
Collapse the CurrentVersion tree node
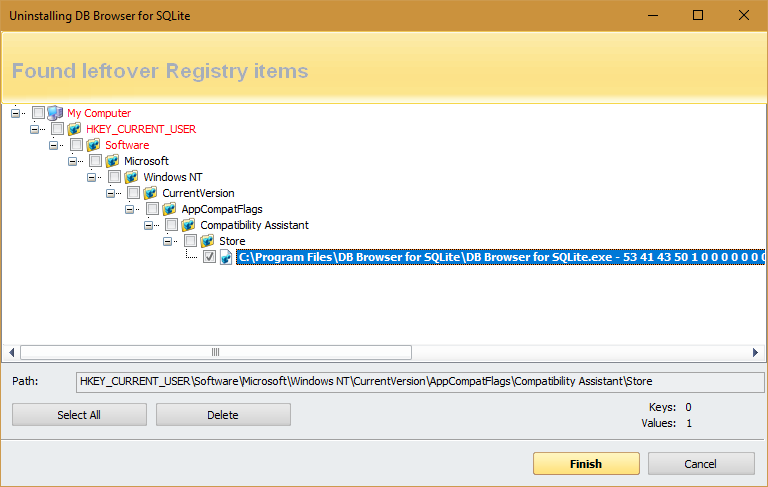click(111, 194)
